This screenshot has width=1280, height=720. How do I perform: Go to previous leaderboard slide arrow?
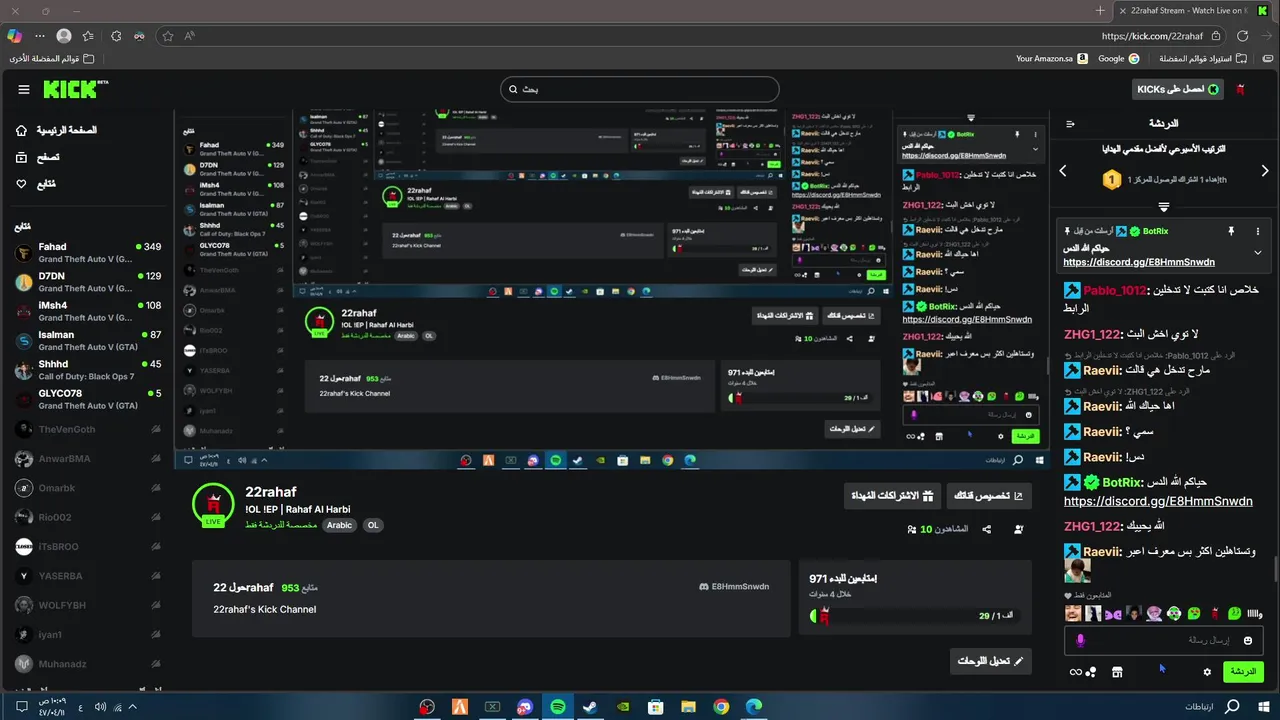pos(1063,171)
